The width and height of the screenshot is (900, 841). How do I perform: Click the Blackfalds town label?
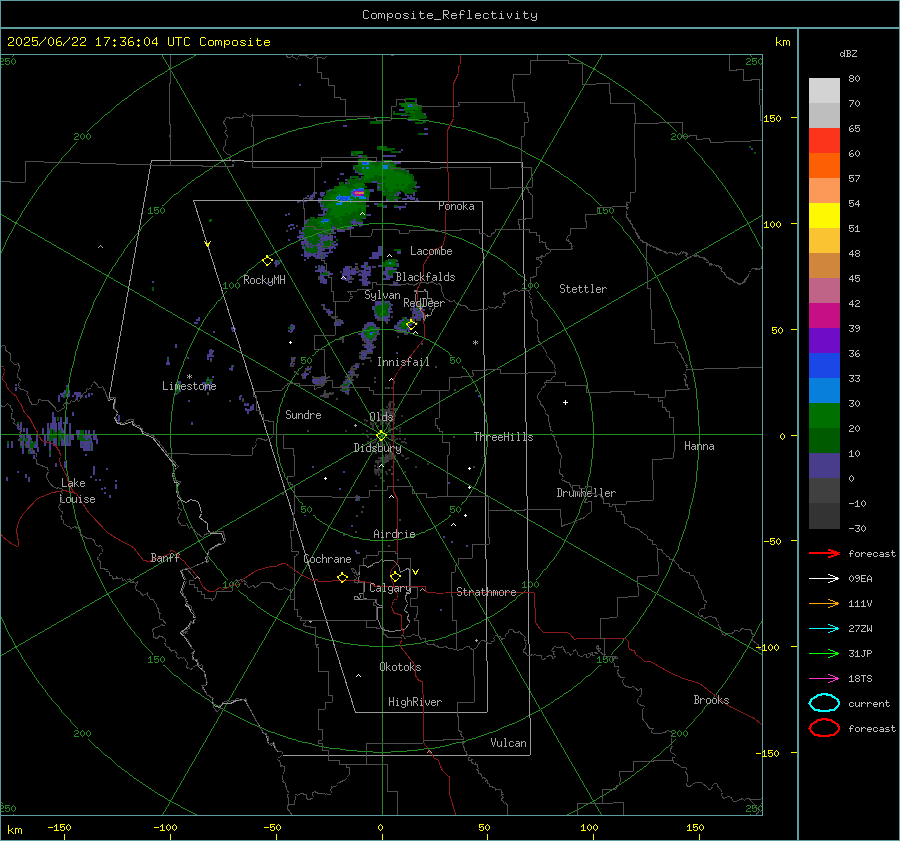click(x=425, y=277)
